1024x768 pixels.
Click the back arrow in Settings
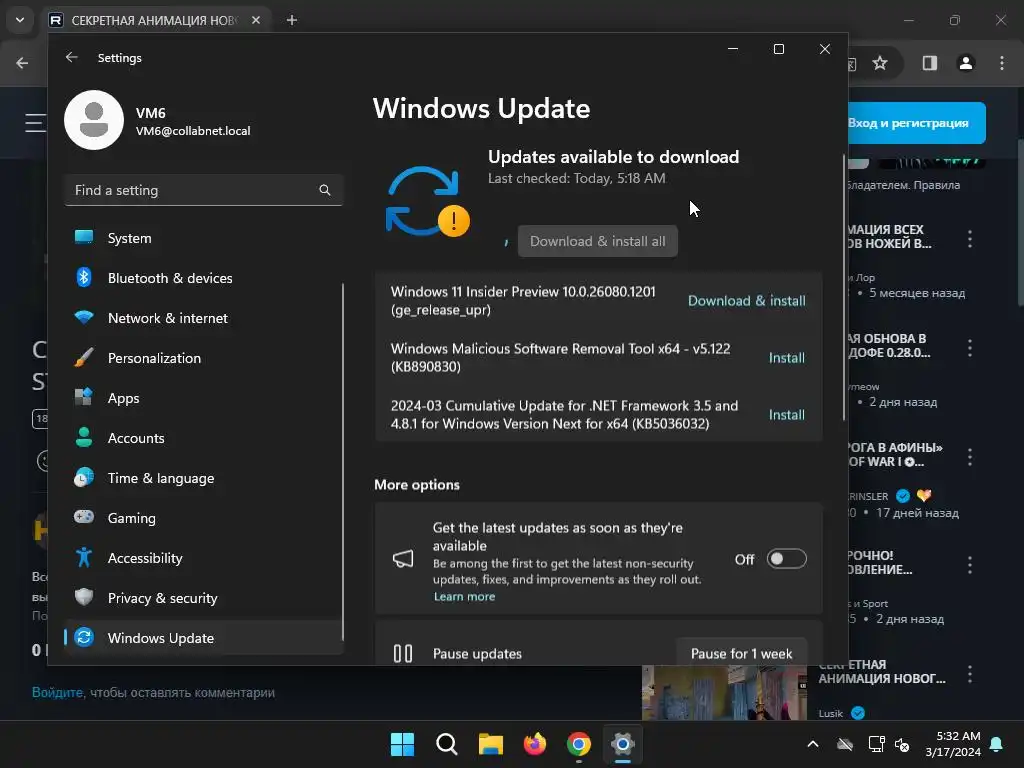pos(71,57)
